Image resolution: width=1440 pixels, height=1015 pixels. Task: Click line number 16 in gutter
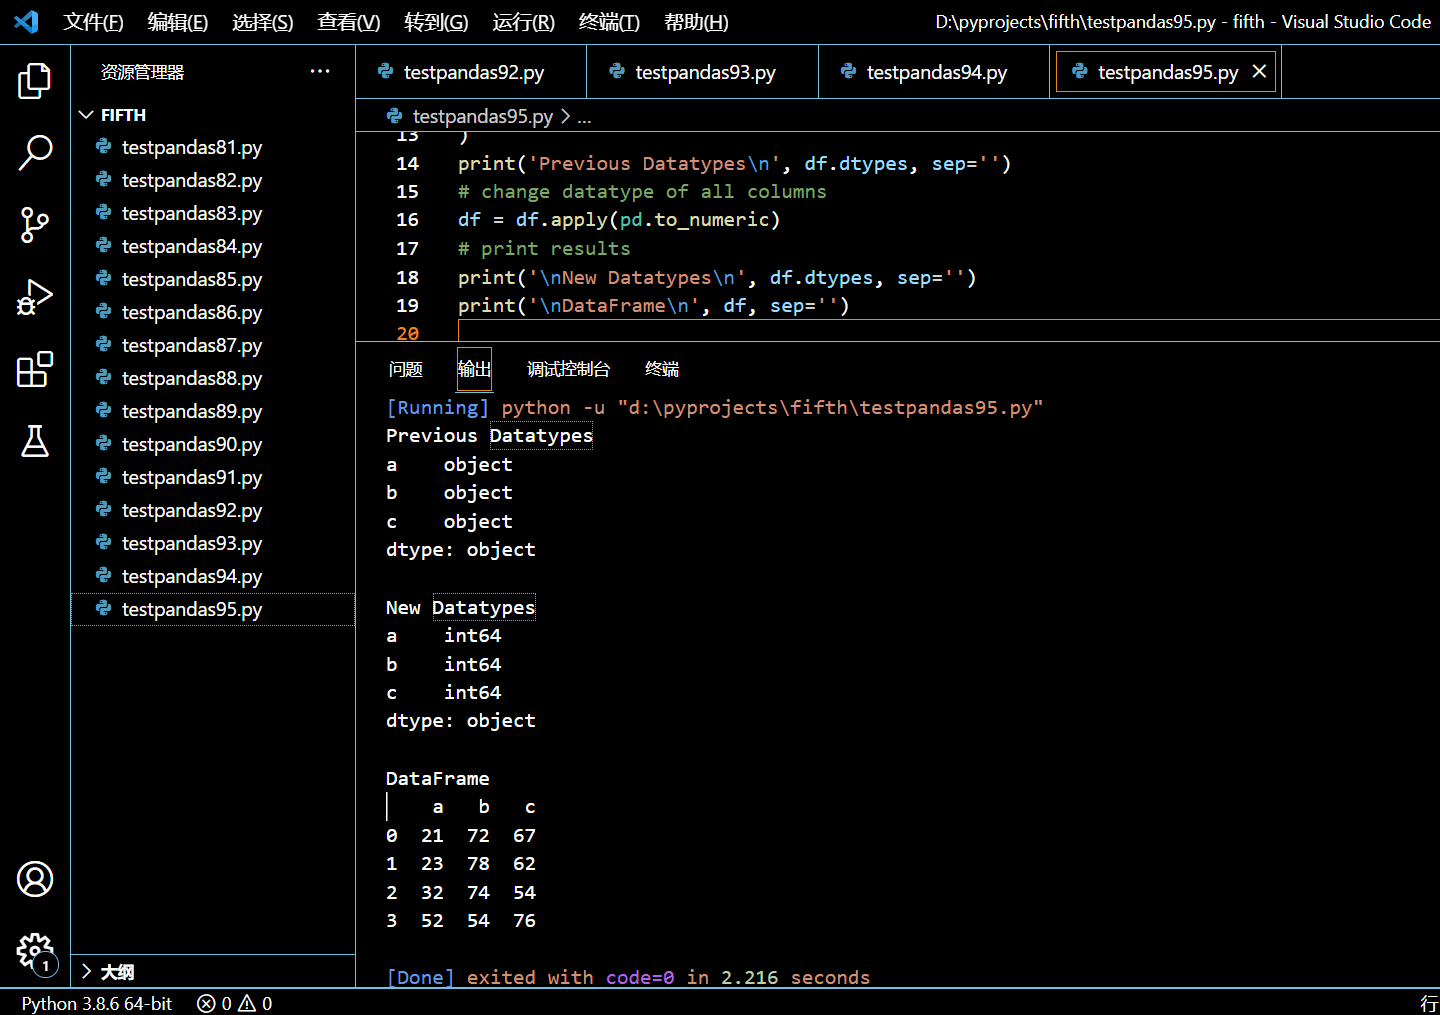click(408, 220)
